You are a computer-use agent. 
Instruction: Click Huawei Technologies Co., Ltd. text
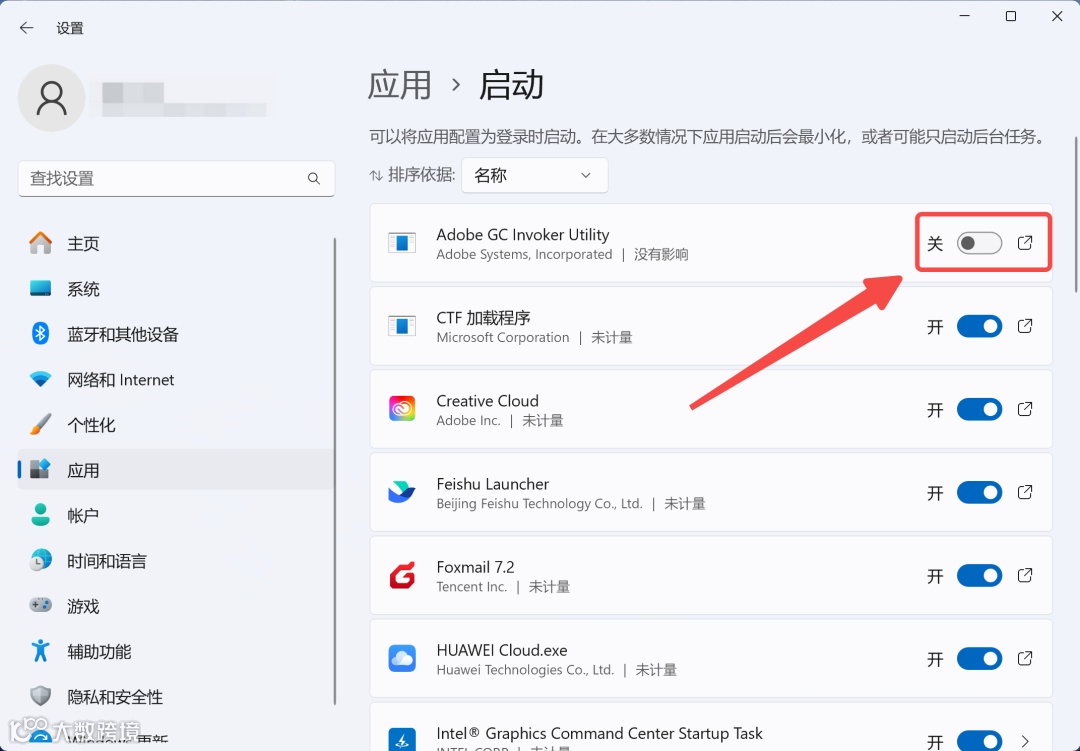[525, 670]
